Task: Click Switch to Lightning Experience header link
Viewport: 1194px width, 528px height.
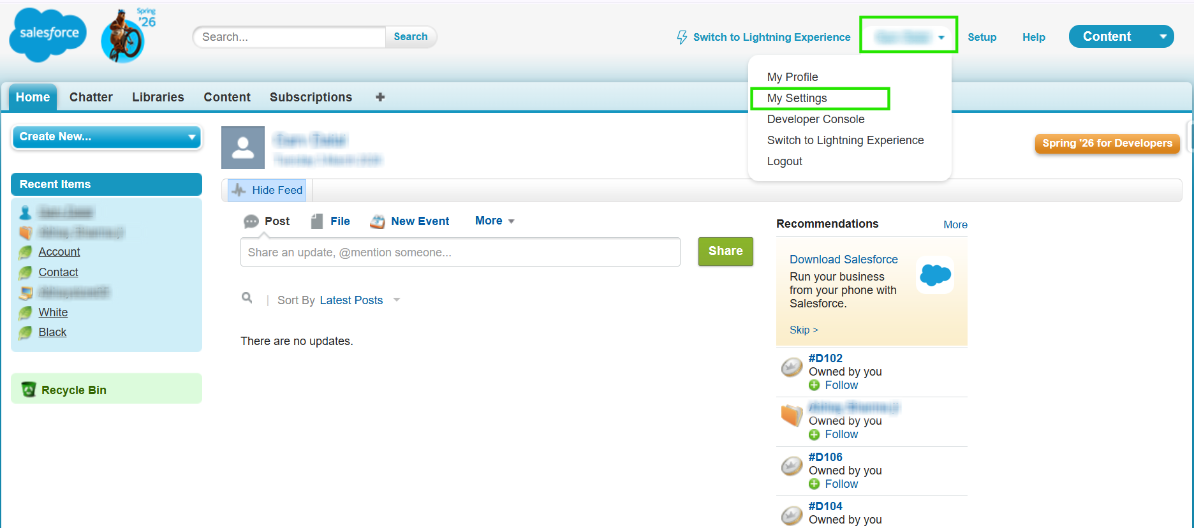Action: 771,37
